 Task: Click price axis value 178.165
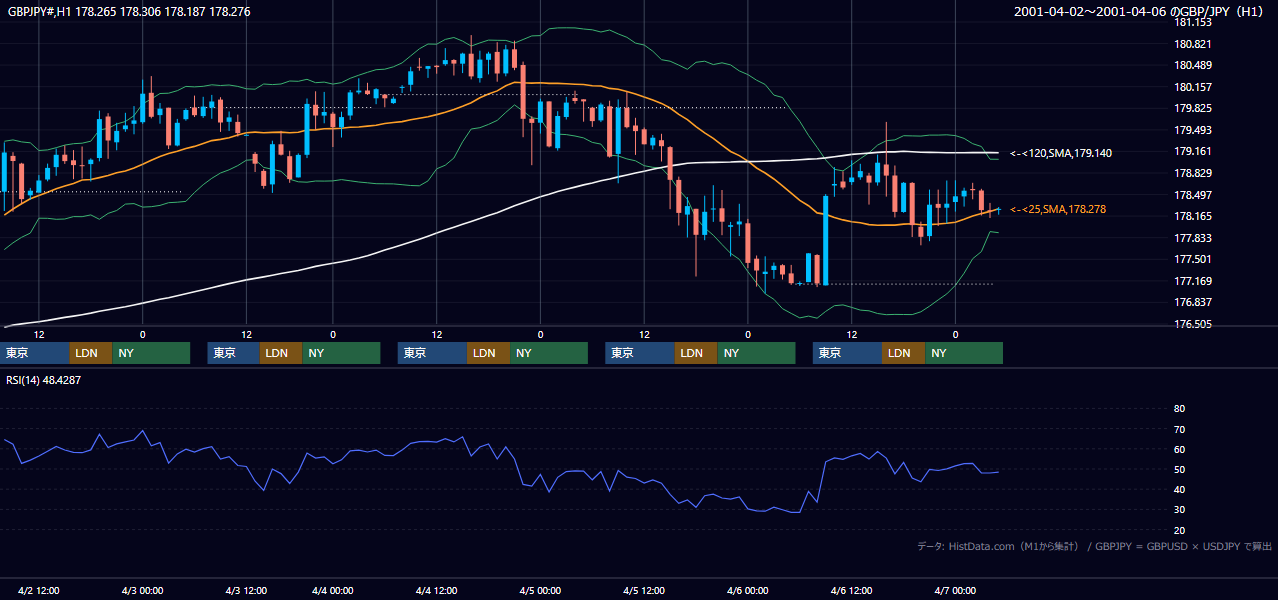[1191, 216]
